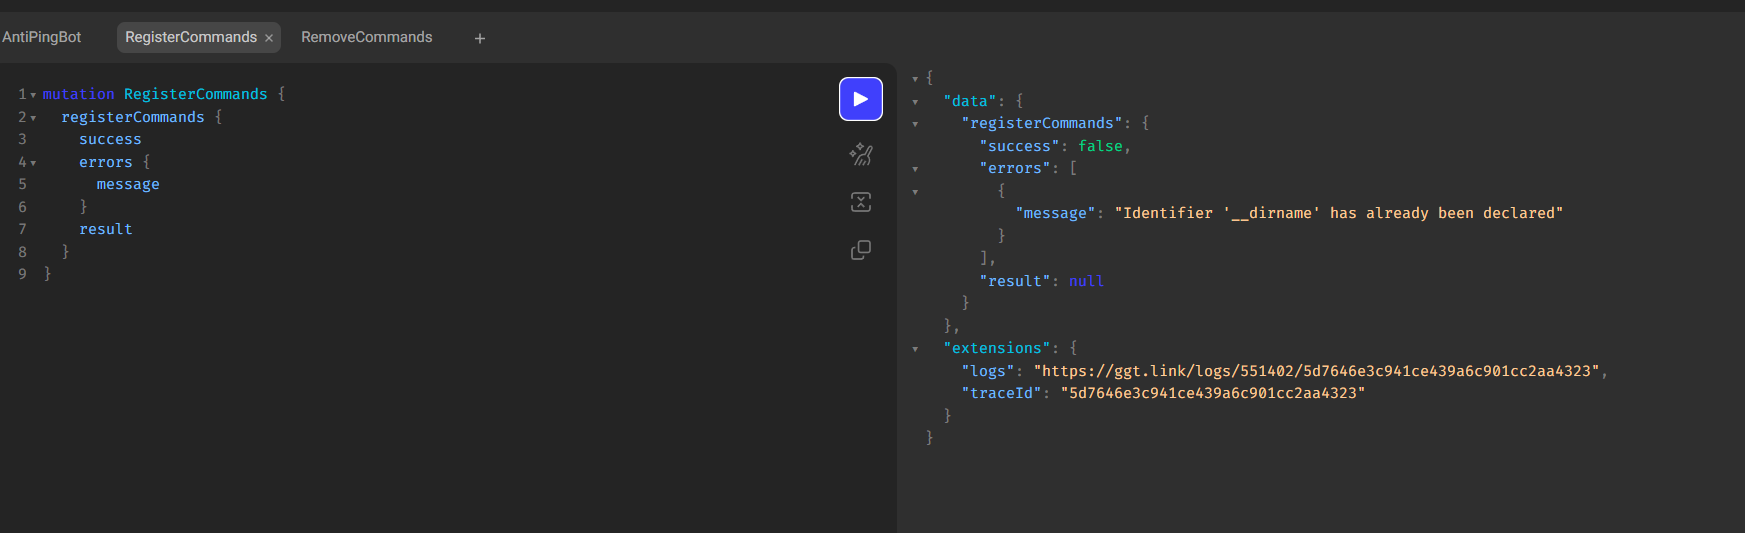Click the logs URL in the response
The height and width of the screenshot is (533, 1745).
[1316, 371]
